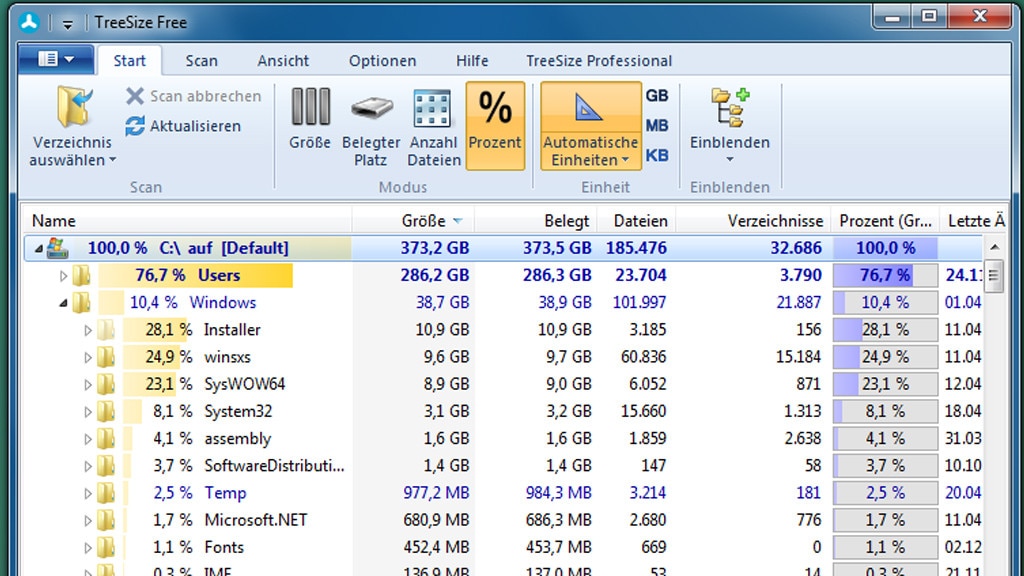Select the SoftwareDistributi... row name
This screenshot has height=576, width=1024.
coord(274,466)
